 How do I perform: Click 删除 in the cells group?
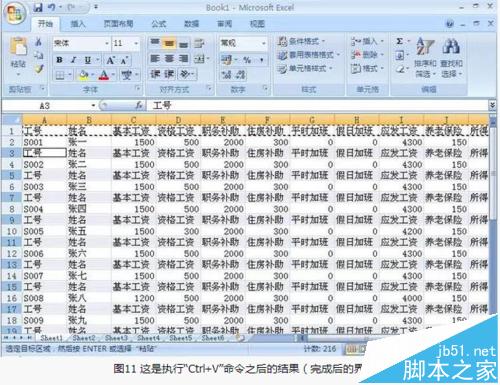[x=367, y=55]
